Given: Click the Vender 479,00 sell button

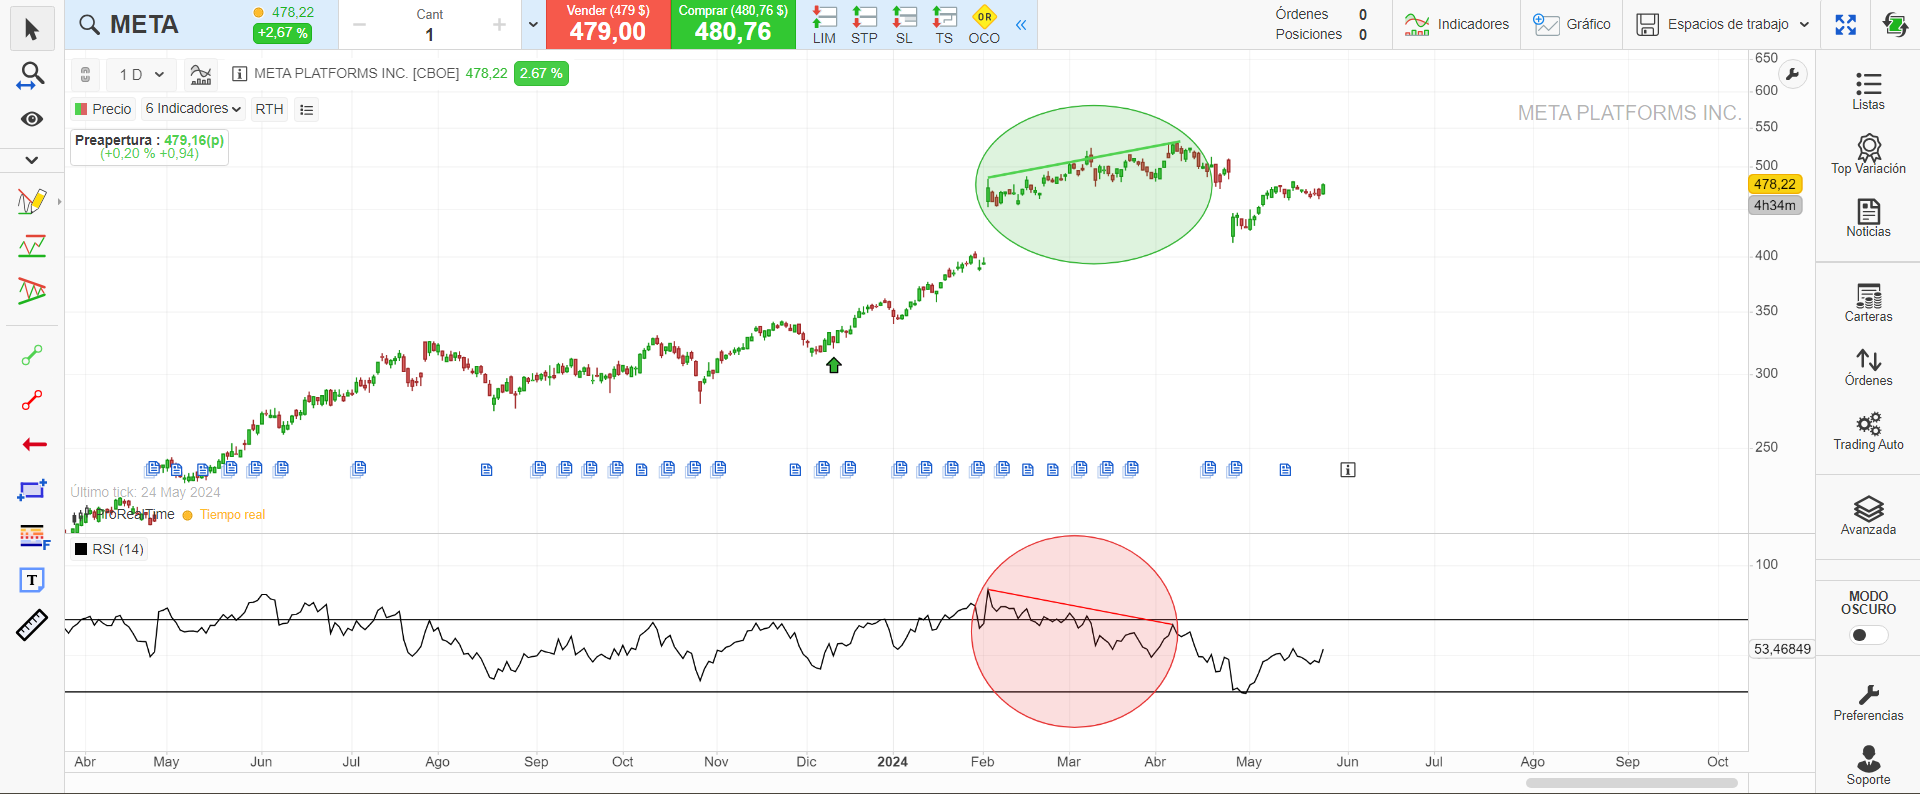Looking at the screenshot, I should [608, 25].
